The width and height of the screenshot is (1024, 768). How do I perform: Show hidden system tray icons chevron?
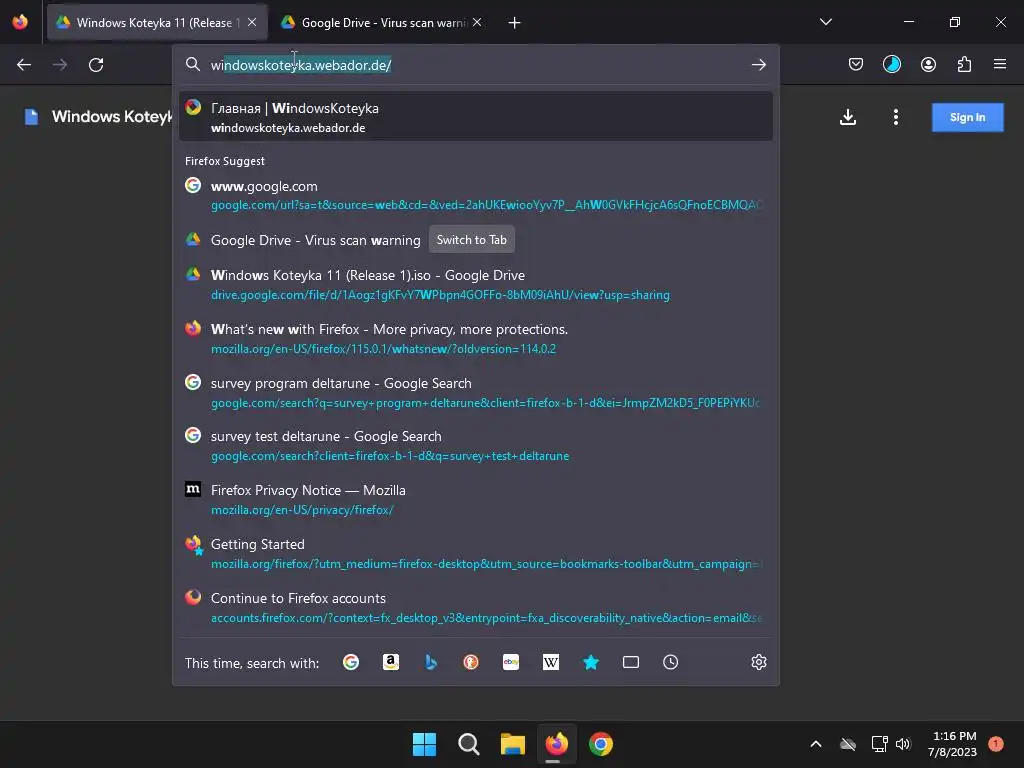click(816, 744)
